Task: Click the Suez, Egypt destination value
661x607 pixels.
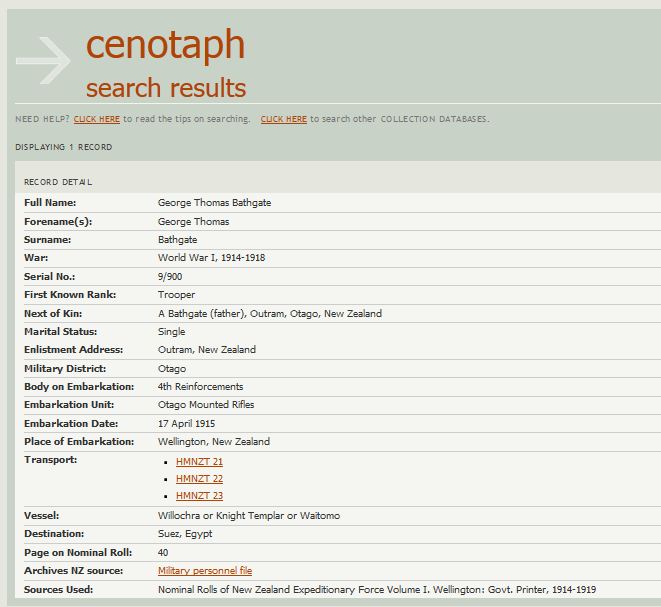Action: [185, 534]
